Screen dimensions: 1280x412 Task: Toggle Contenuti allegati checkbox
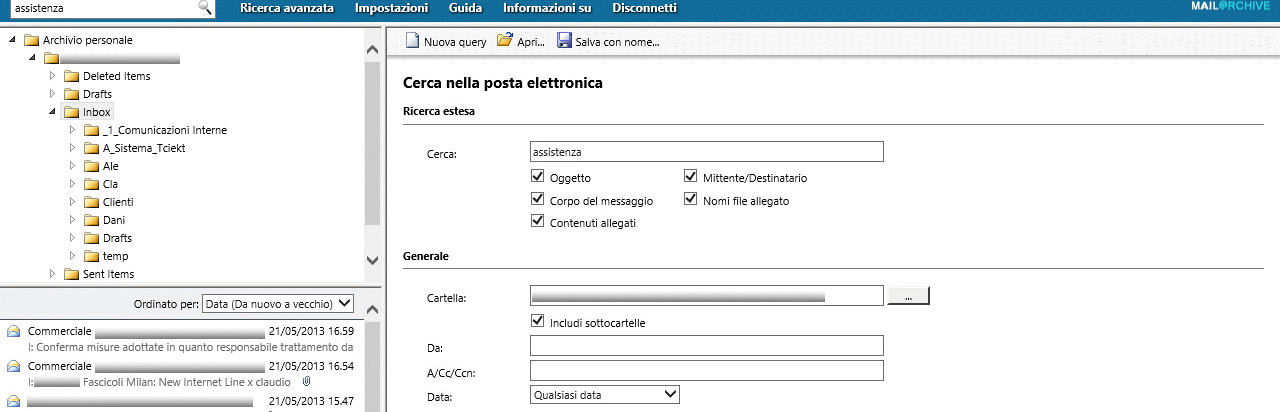coord(538,222)
